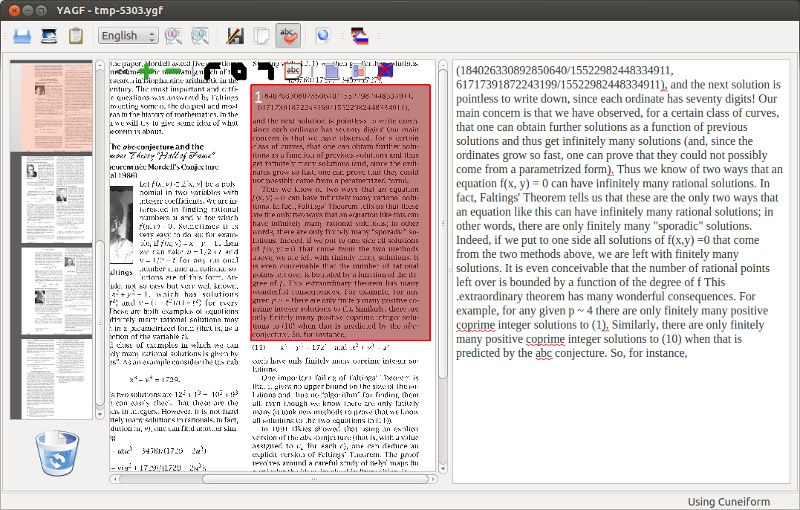Click inside the recognized text editor area
Image resolution: width=800 pixels, height=510 pixels.
(x=620, y=271)
